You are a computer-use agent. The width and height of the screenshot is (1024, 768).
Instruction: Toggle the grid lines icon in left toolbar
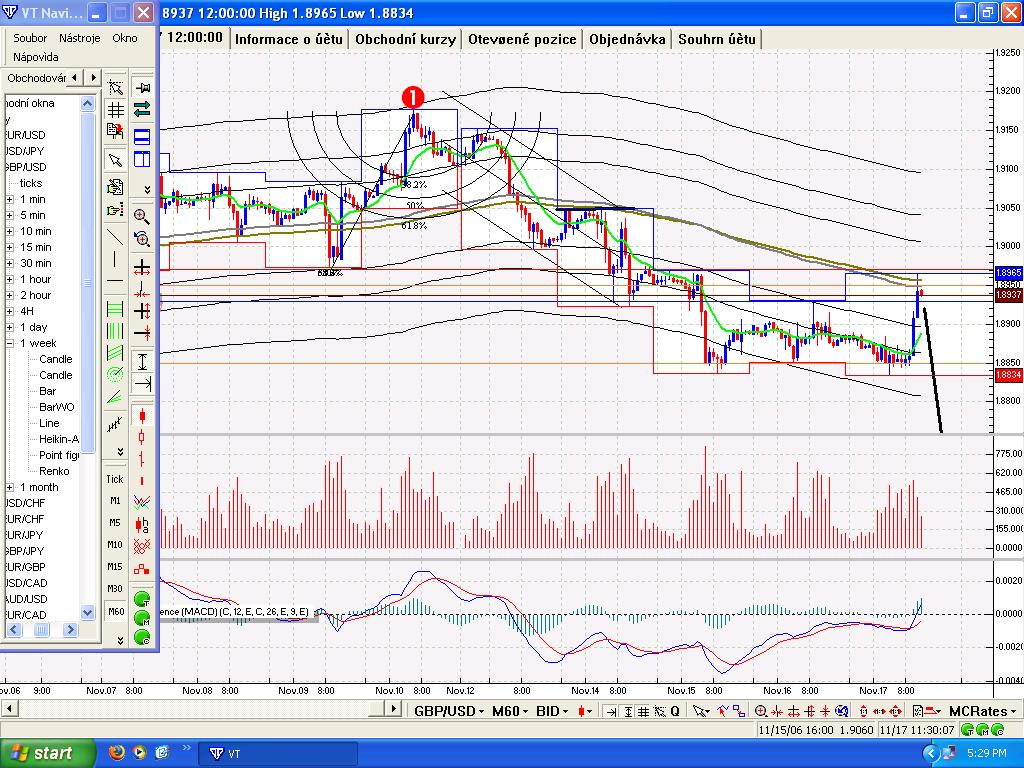(x=116, y=110)
